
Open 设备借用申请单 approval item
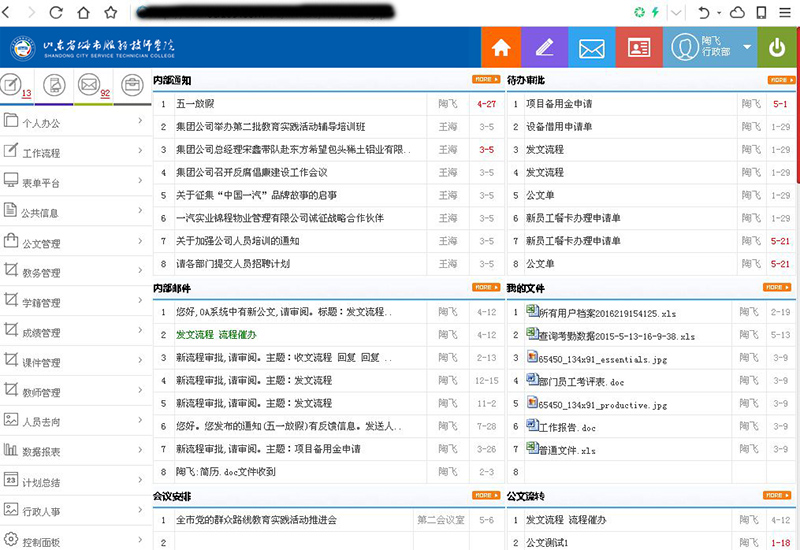pyautogui.click(x=559, y=127)
